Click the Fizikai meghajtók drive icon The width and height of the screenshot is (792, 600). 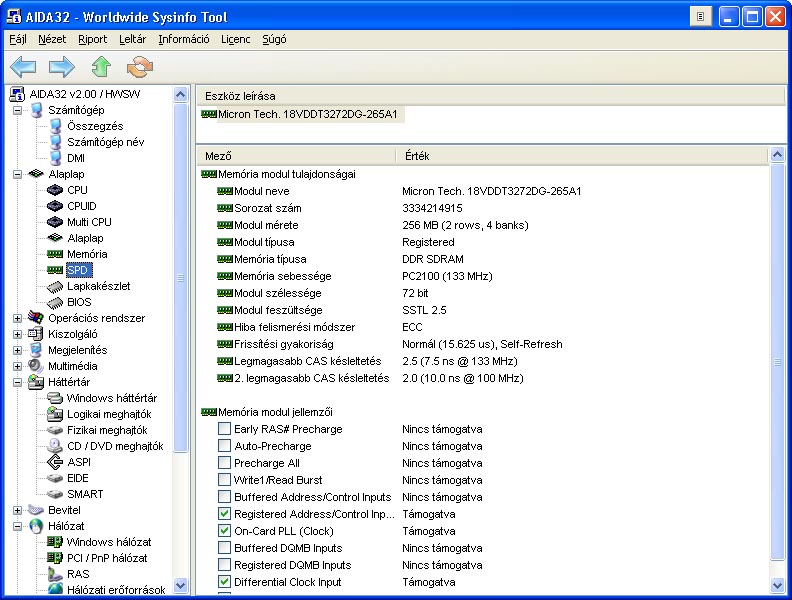click(x=55, y=430)
